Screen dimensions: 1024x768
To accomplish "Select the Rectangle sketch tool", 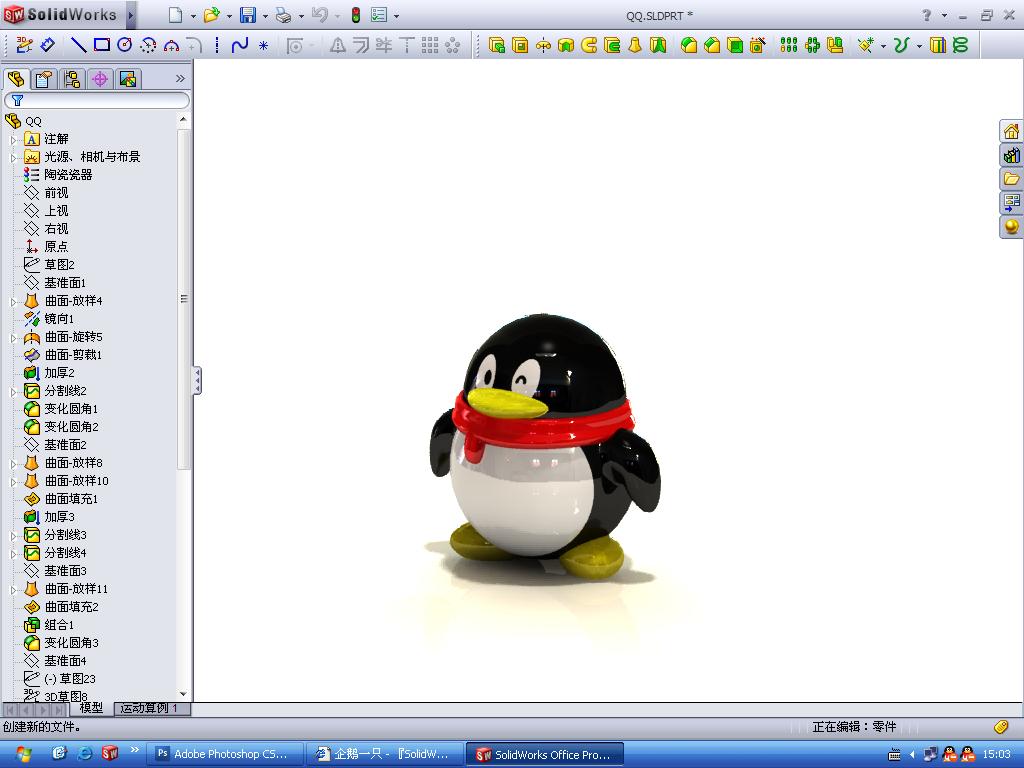I will pyautogui.click(x=101, y=44).
